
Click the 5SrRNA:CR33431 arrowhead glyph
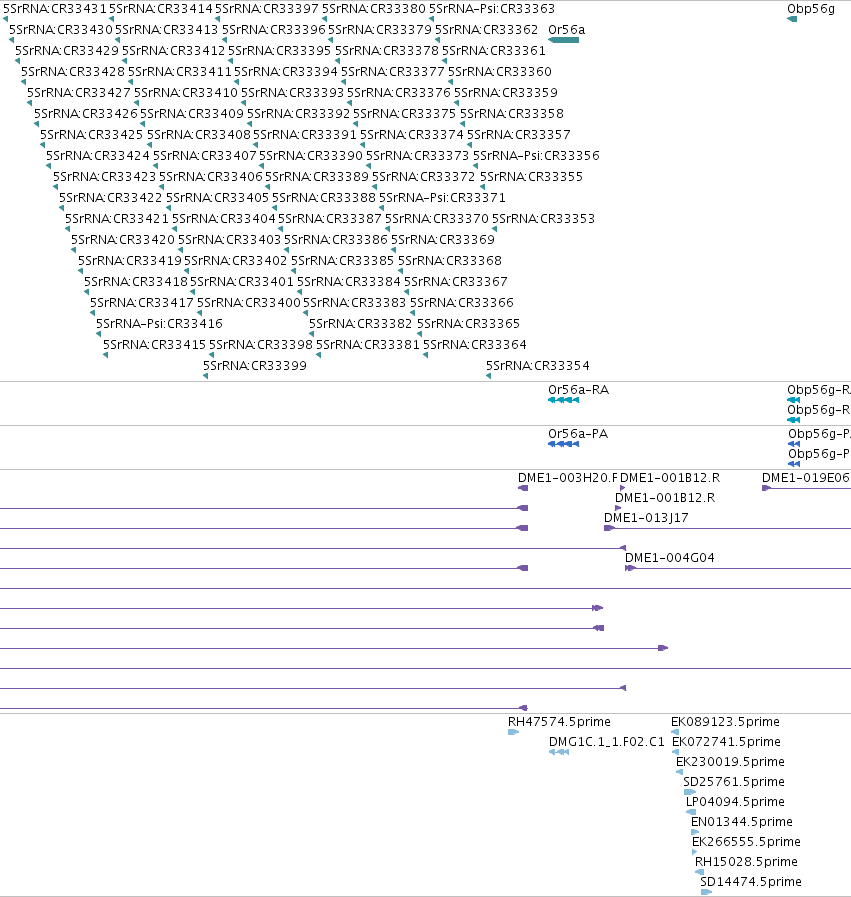(x=5, y=19)
